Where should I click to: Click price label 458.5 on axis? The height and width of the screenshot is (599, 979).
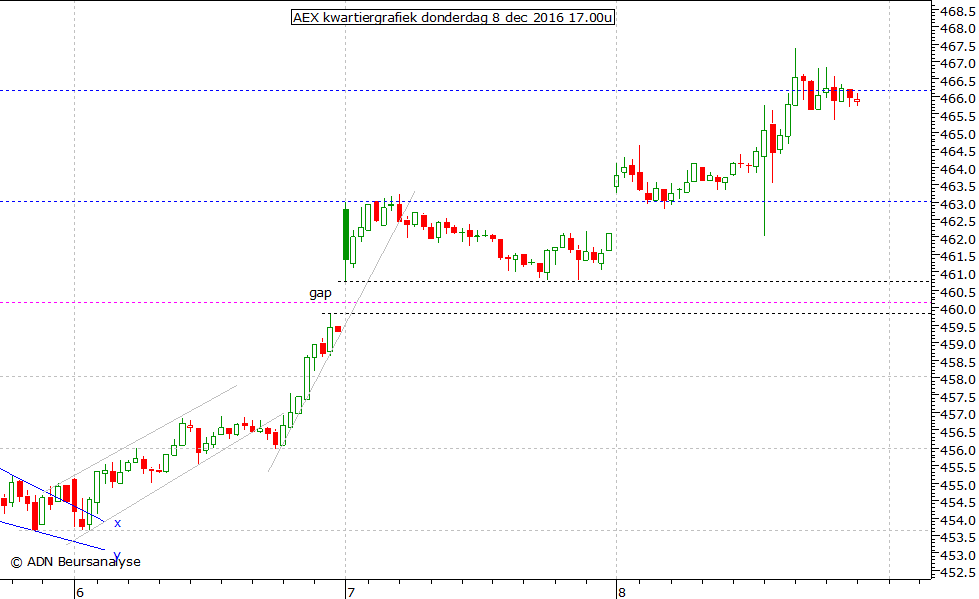pyautogui.click(x=958, y=362)
